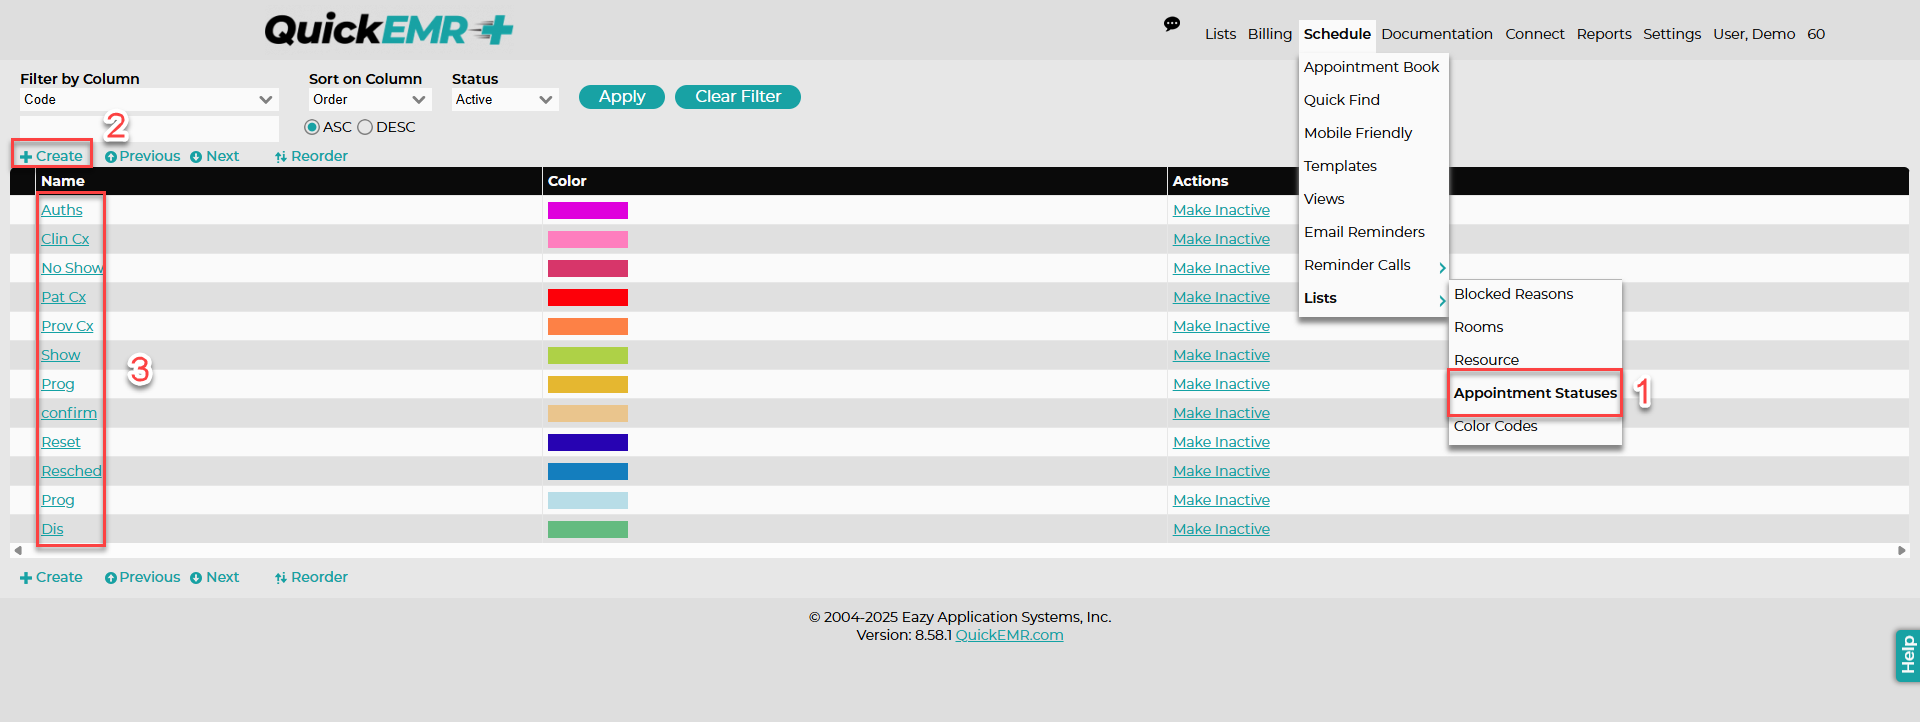Click the bottom Create plus icon
This screenshot has height=722, width=1920.
[x=26, y=578]
